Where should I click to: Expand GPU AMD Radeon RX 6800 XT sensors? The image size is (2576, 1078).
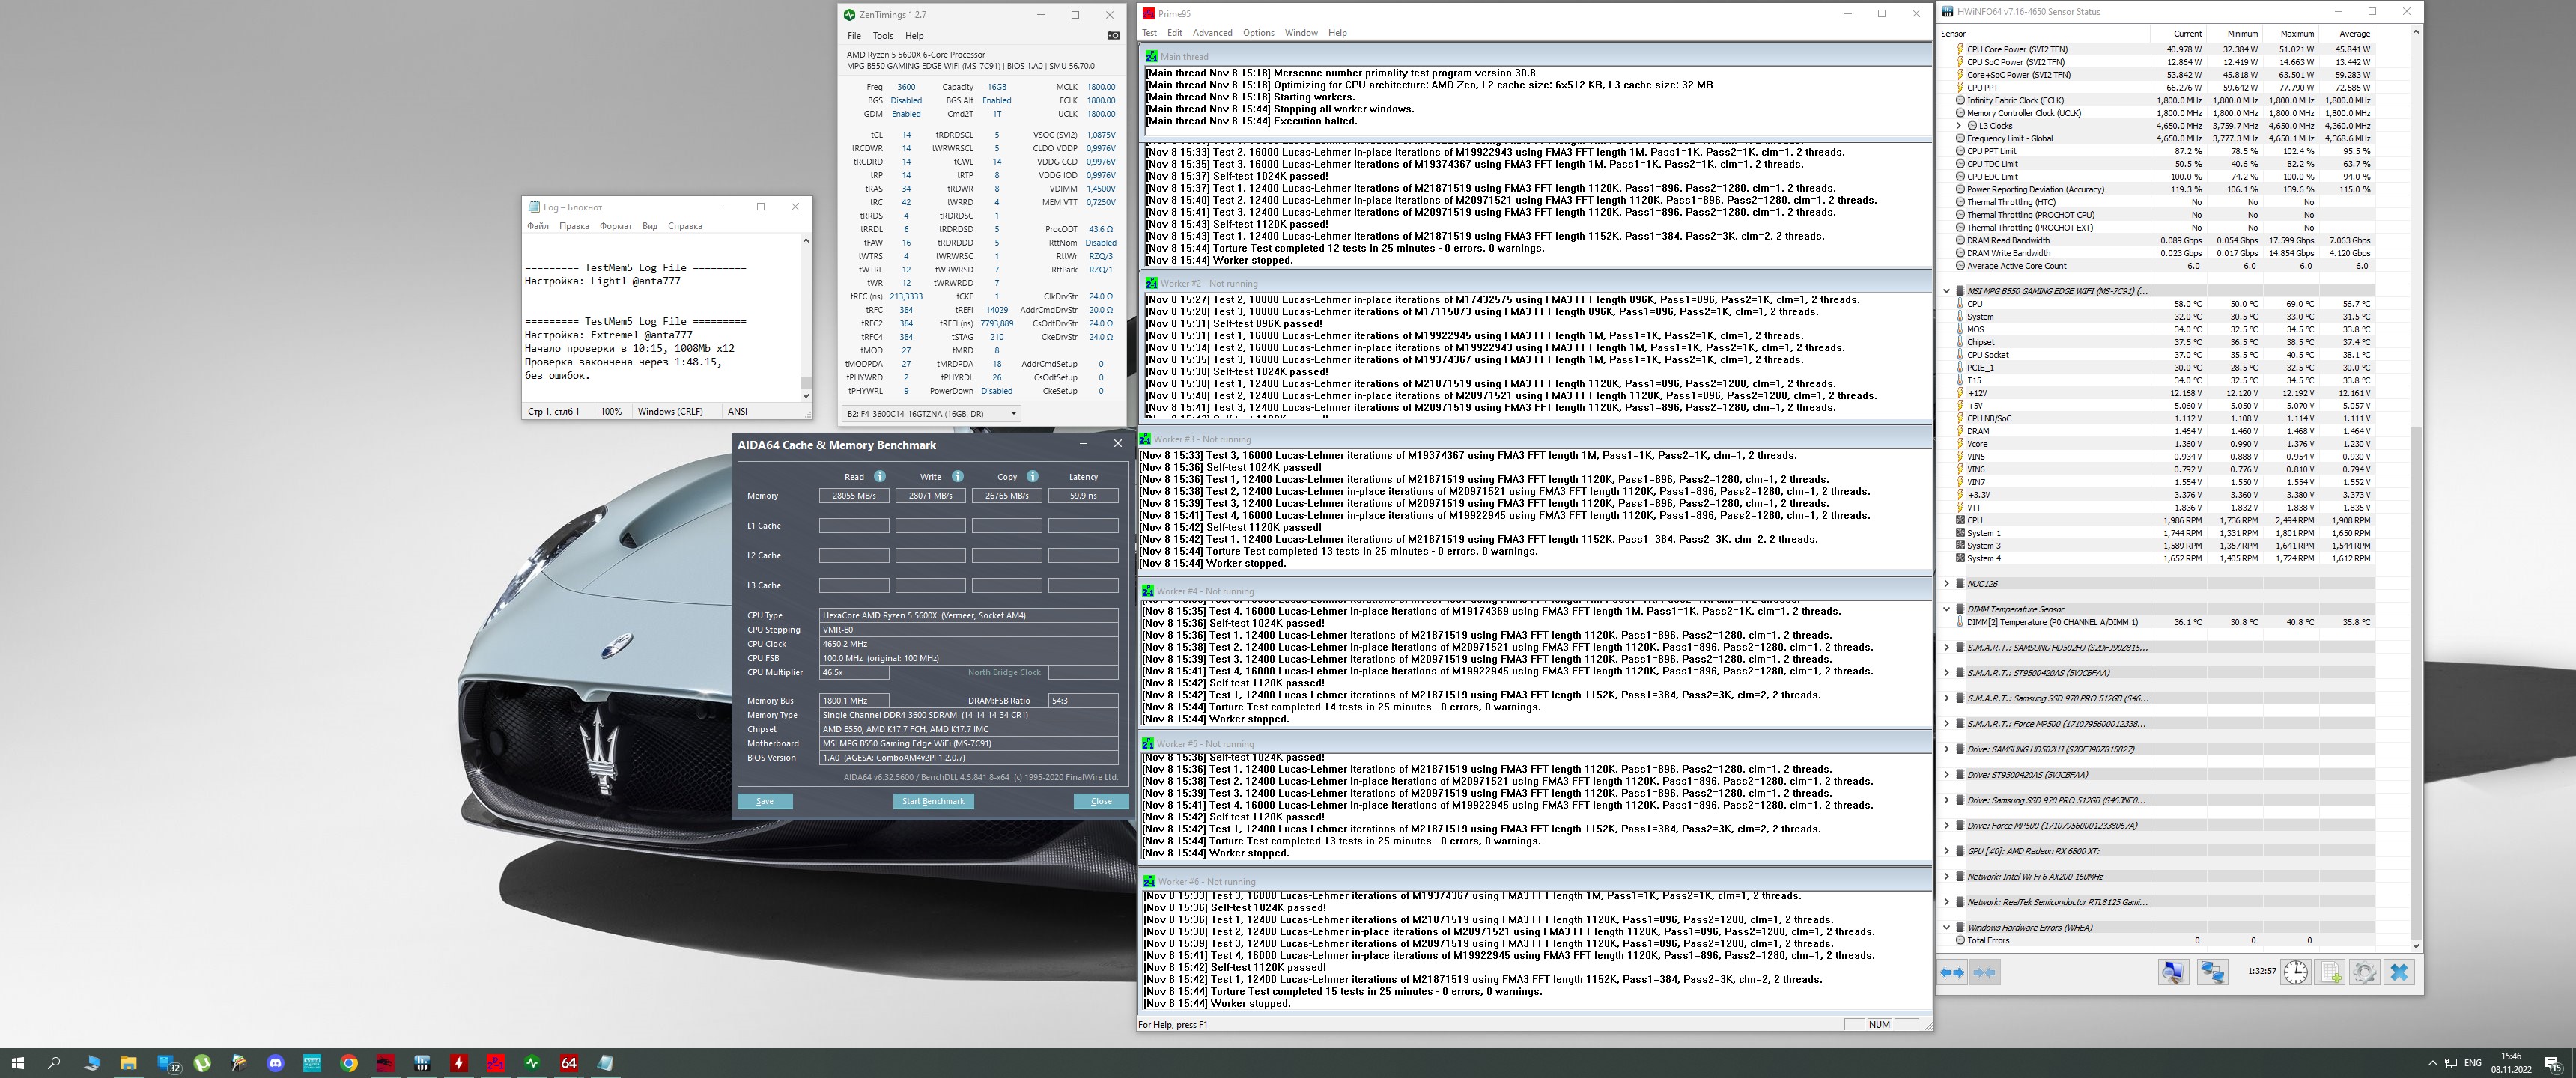click(1946, 851)
